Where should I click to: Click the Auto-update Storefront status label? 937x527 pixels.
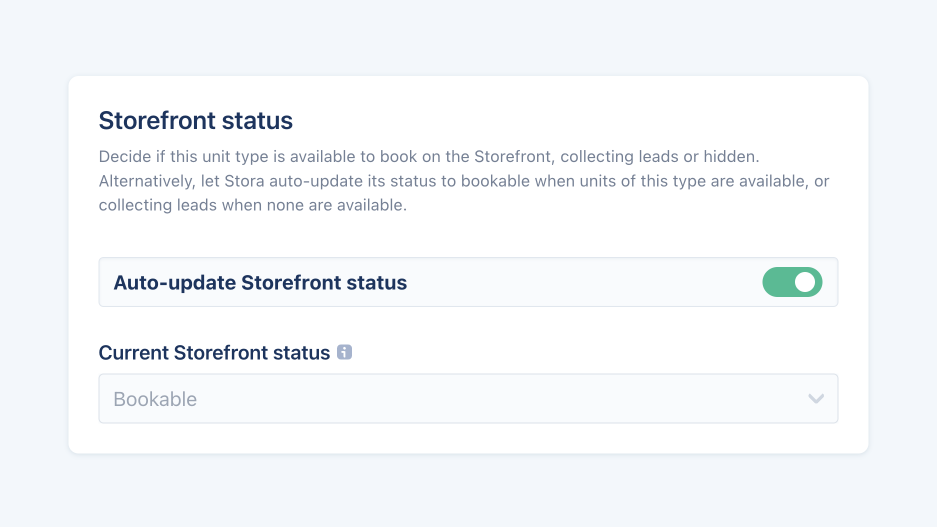260,282
